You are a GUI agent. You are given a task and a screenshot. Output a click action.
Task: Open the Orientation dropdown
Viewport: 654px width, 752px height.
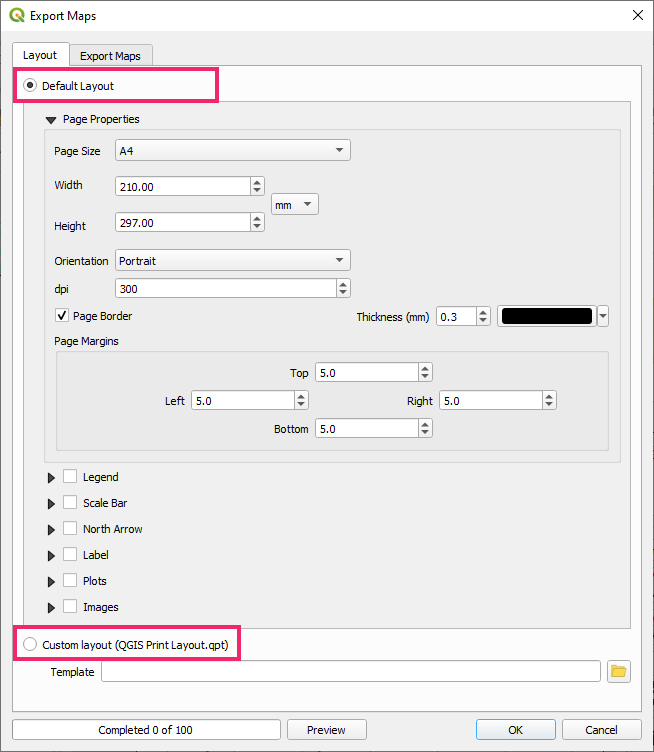(233, 261)
